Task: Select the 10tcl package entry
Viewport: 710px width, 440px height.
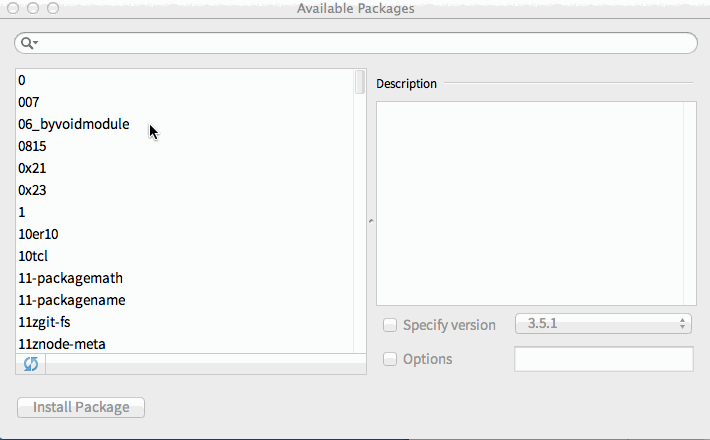Action: coord(33,256)
